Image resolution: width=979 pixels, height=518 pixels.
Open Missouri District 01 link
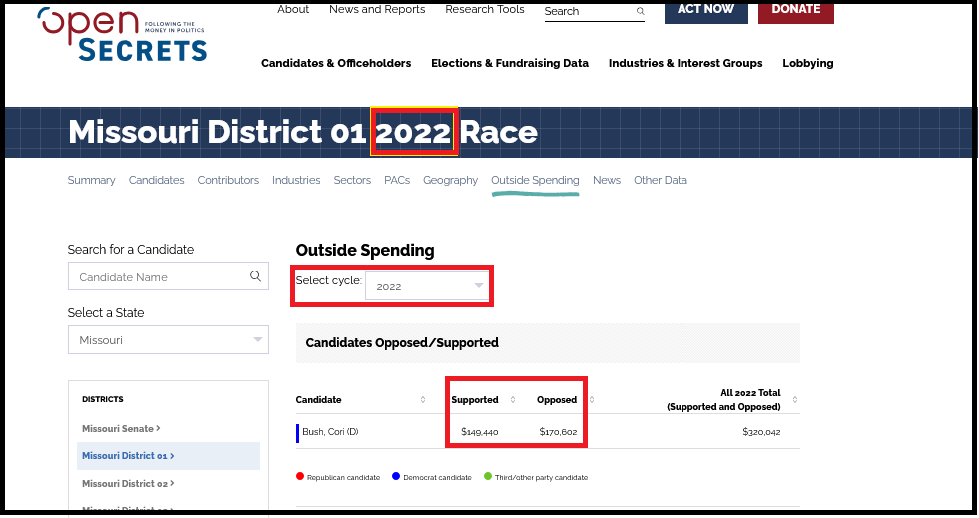[128, 456]
